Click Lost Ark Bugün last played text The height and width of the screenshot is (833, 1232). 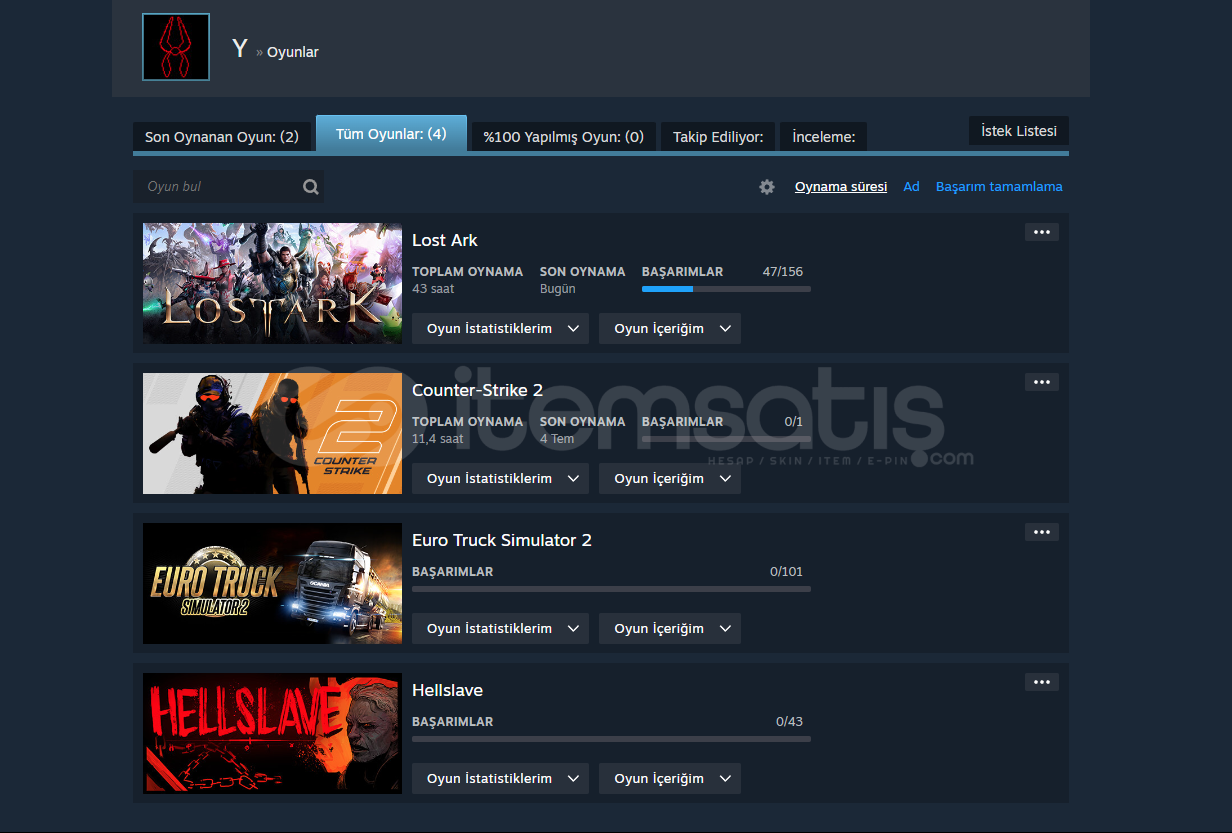point(558,289)
